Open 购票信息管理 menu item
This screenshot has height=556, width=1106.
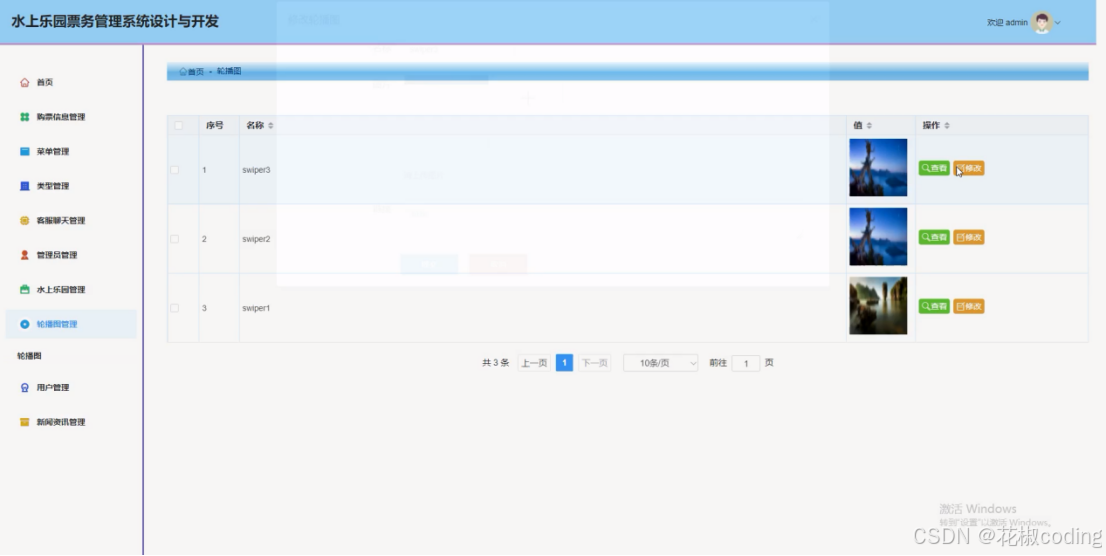tap(71, 117)
